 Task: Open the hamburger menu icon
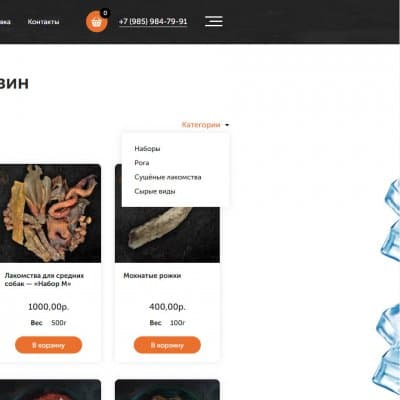214,21
